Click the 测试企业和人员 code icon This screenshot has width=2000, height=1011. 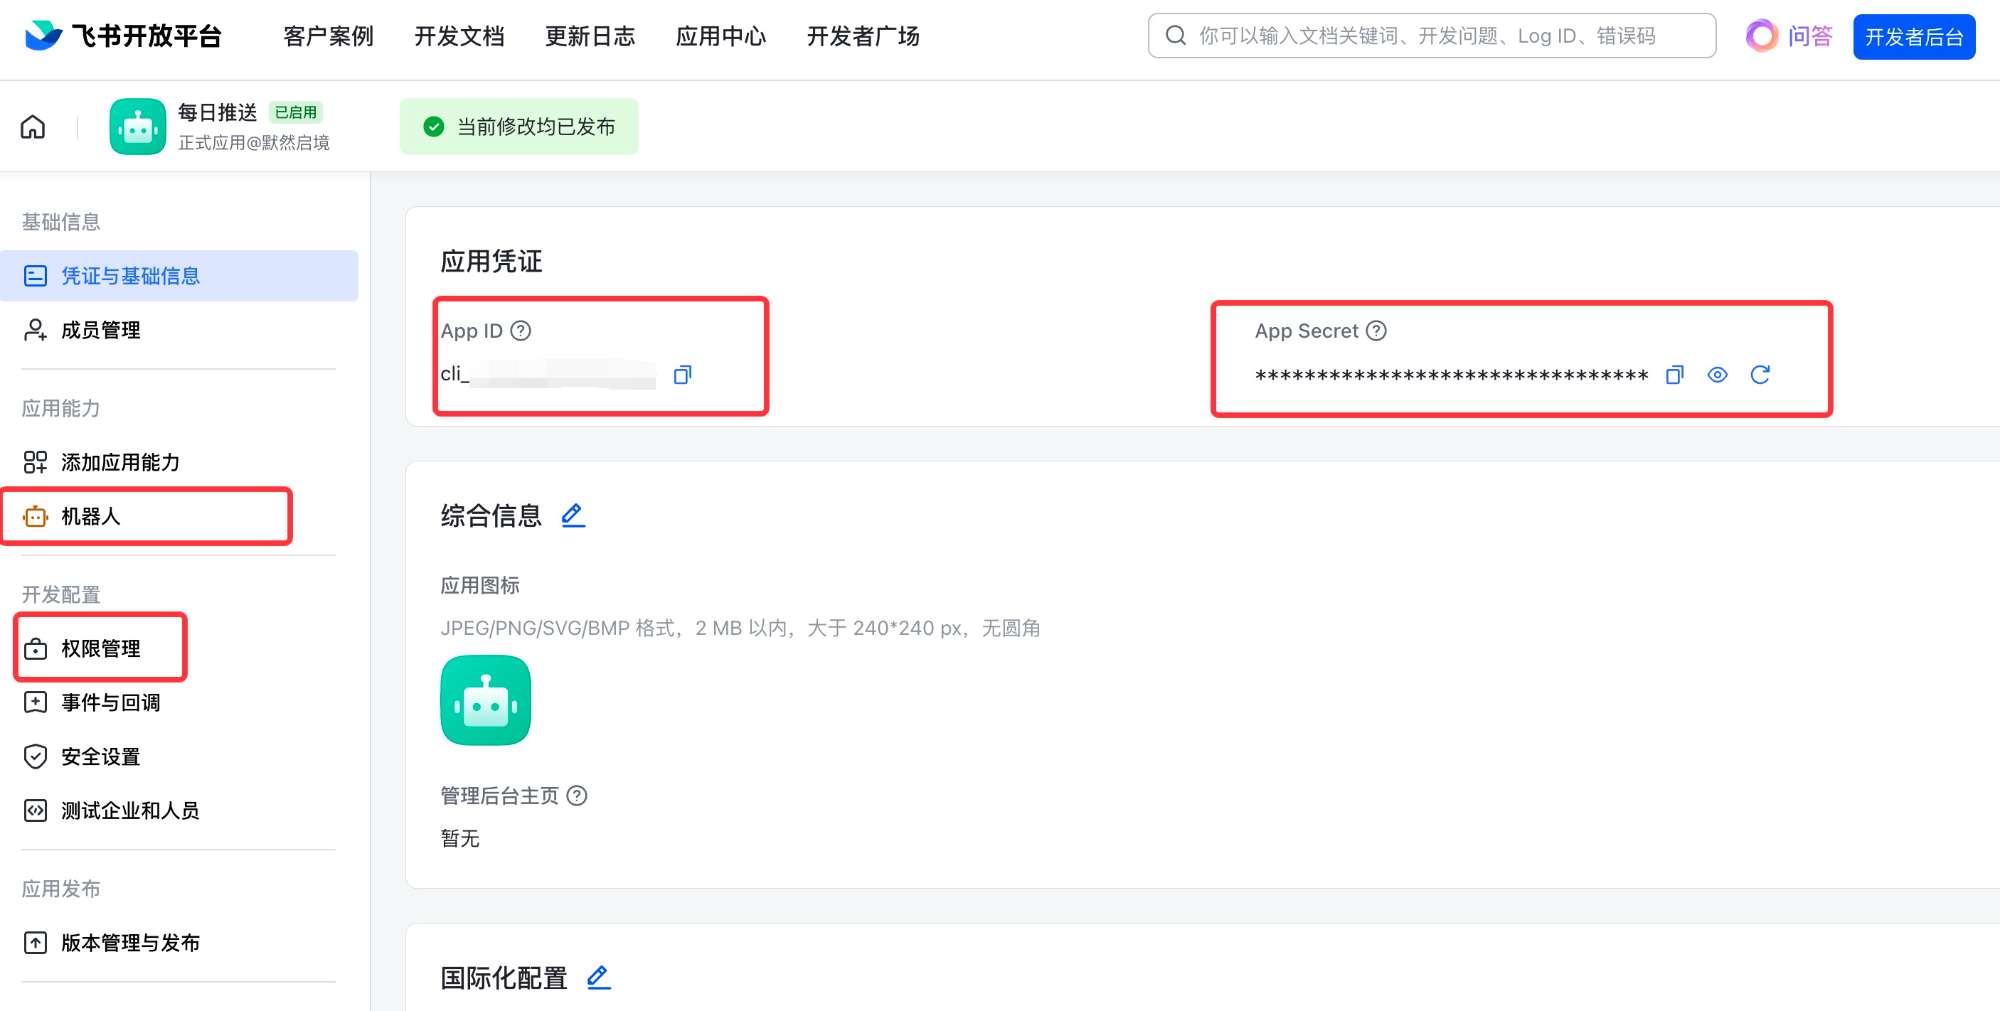35,811
